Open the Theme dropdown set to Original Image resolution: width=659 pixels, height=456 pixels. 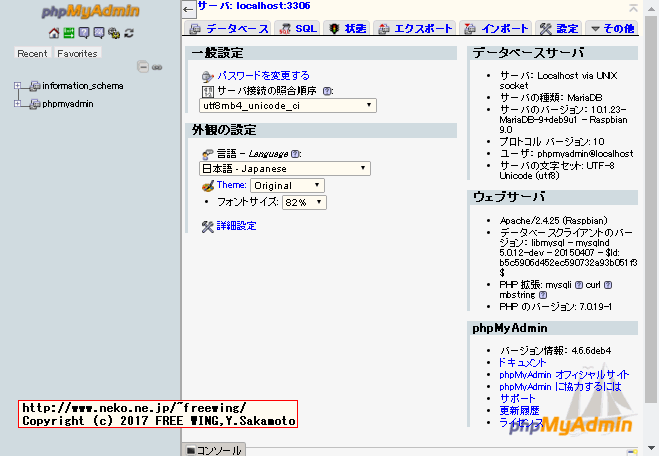[287, 185]
